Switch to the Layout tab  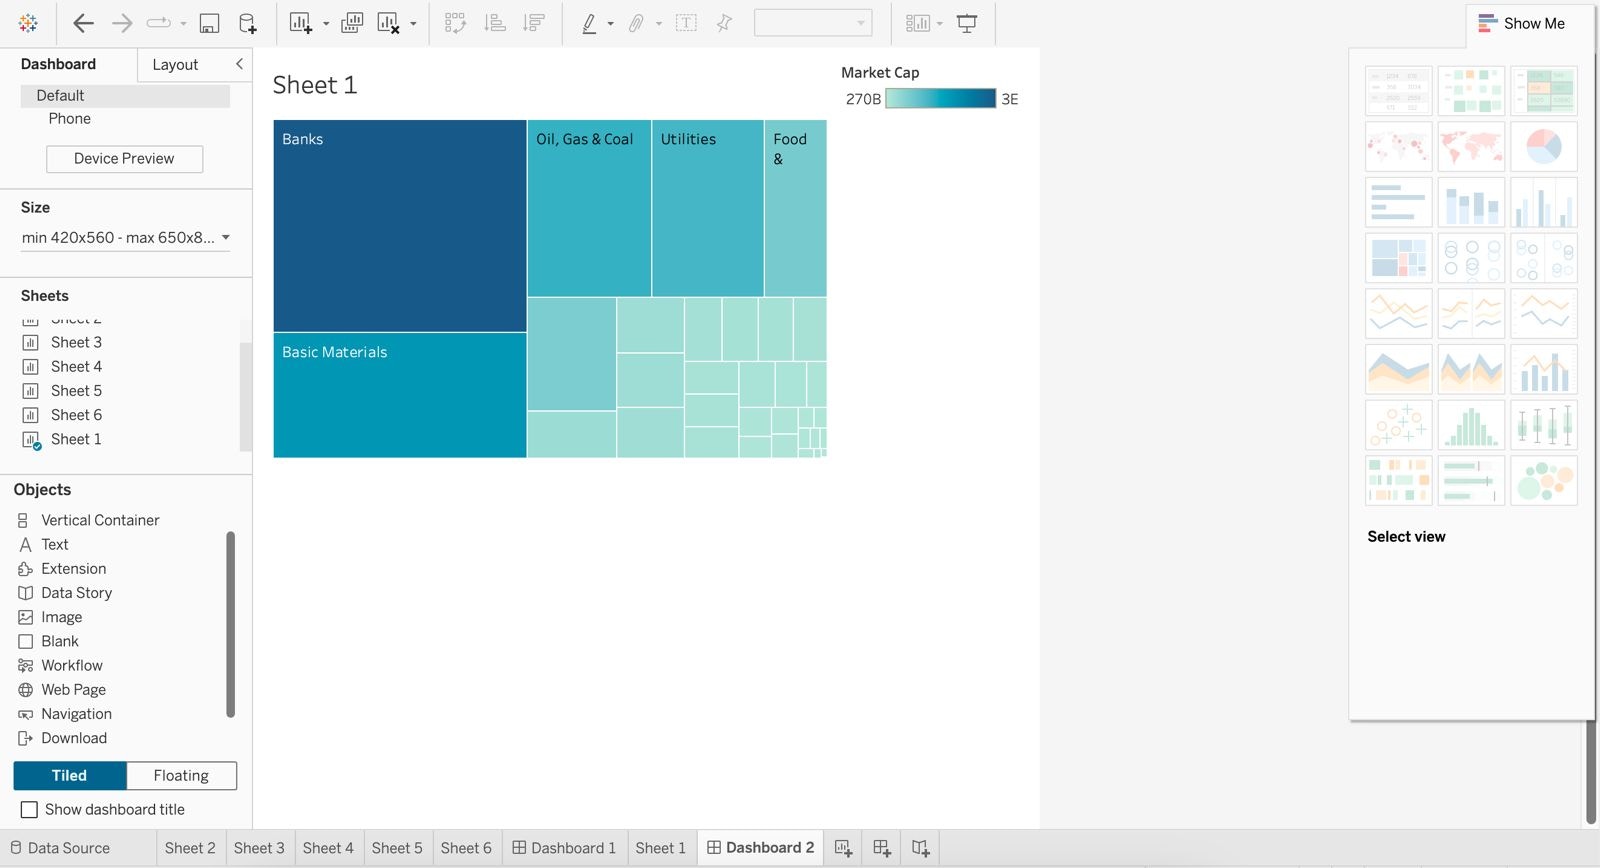tap(175, 65)
